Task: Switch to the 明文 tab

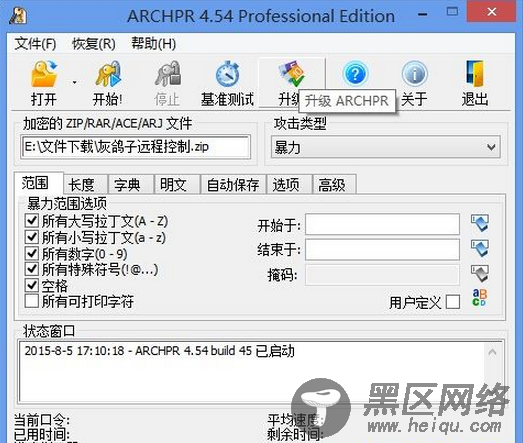Action: pyautogui.click(x=177, y=184)
